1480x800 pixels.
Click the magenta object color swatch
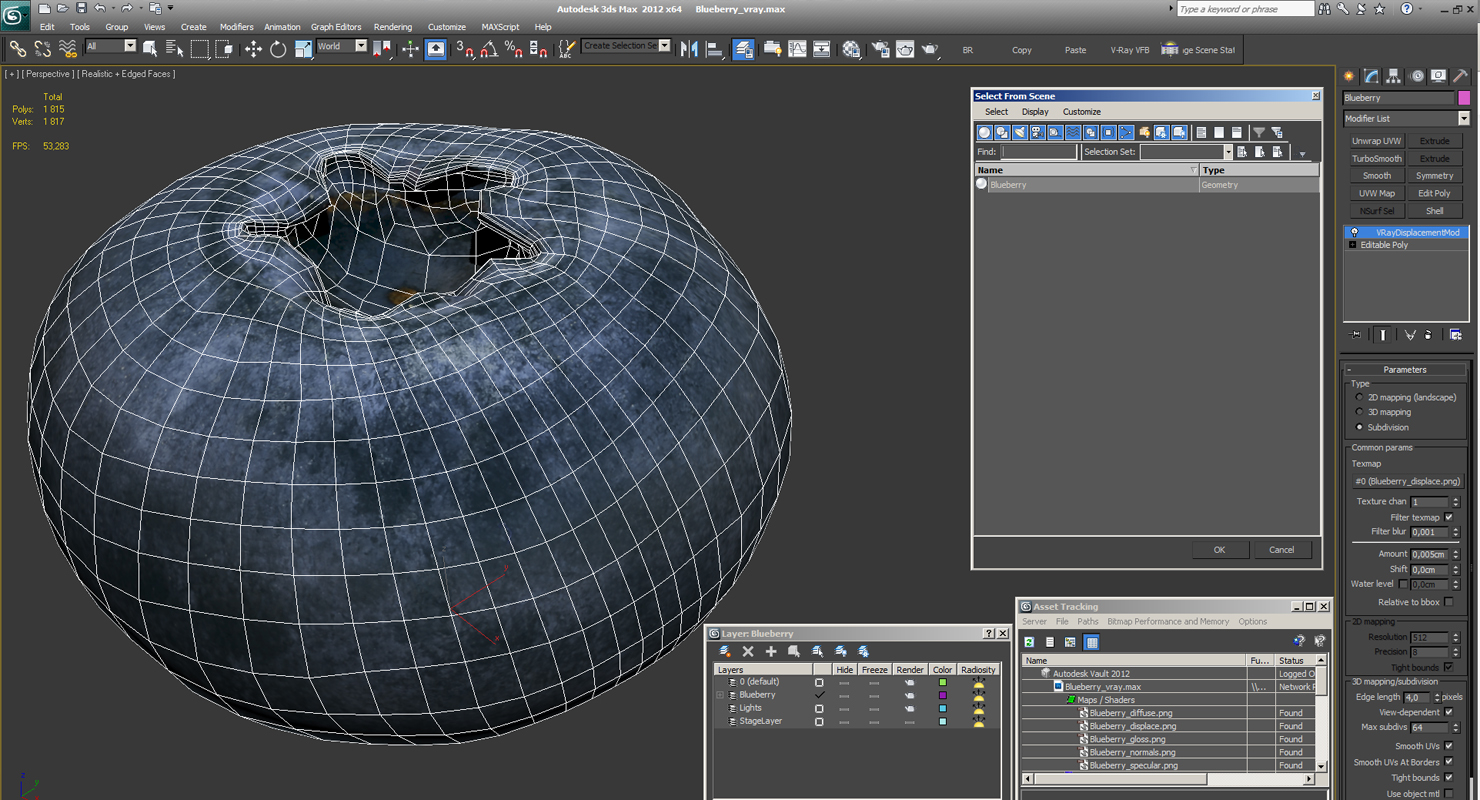tap(1464, 98)
